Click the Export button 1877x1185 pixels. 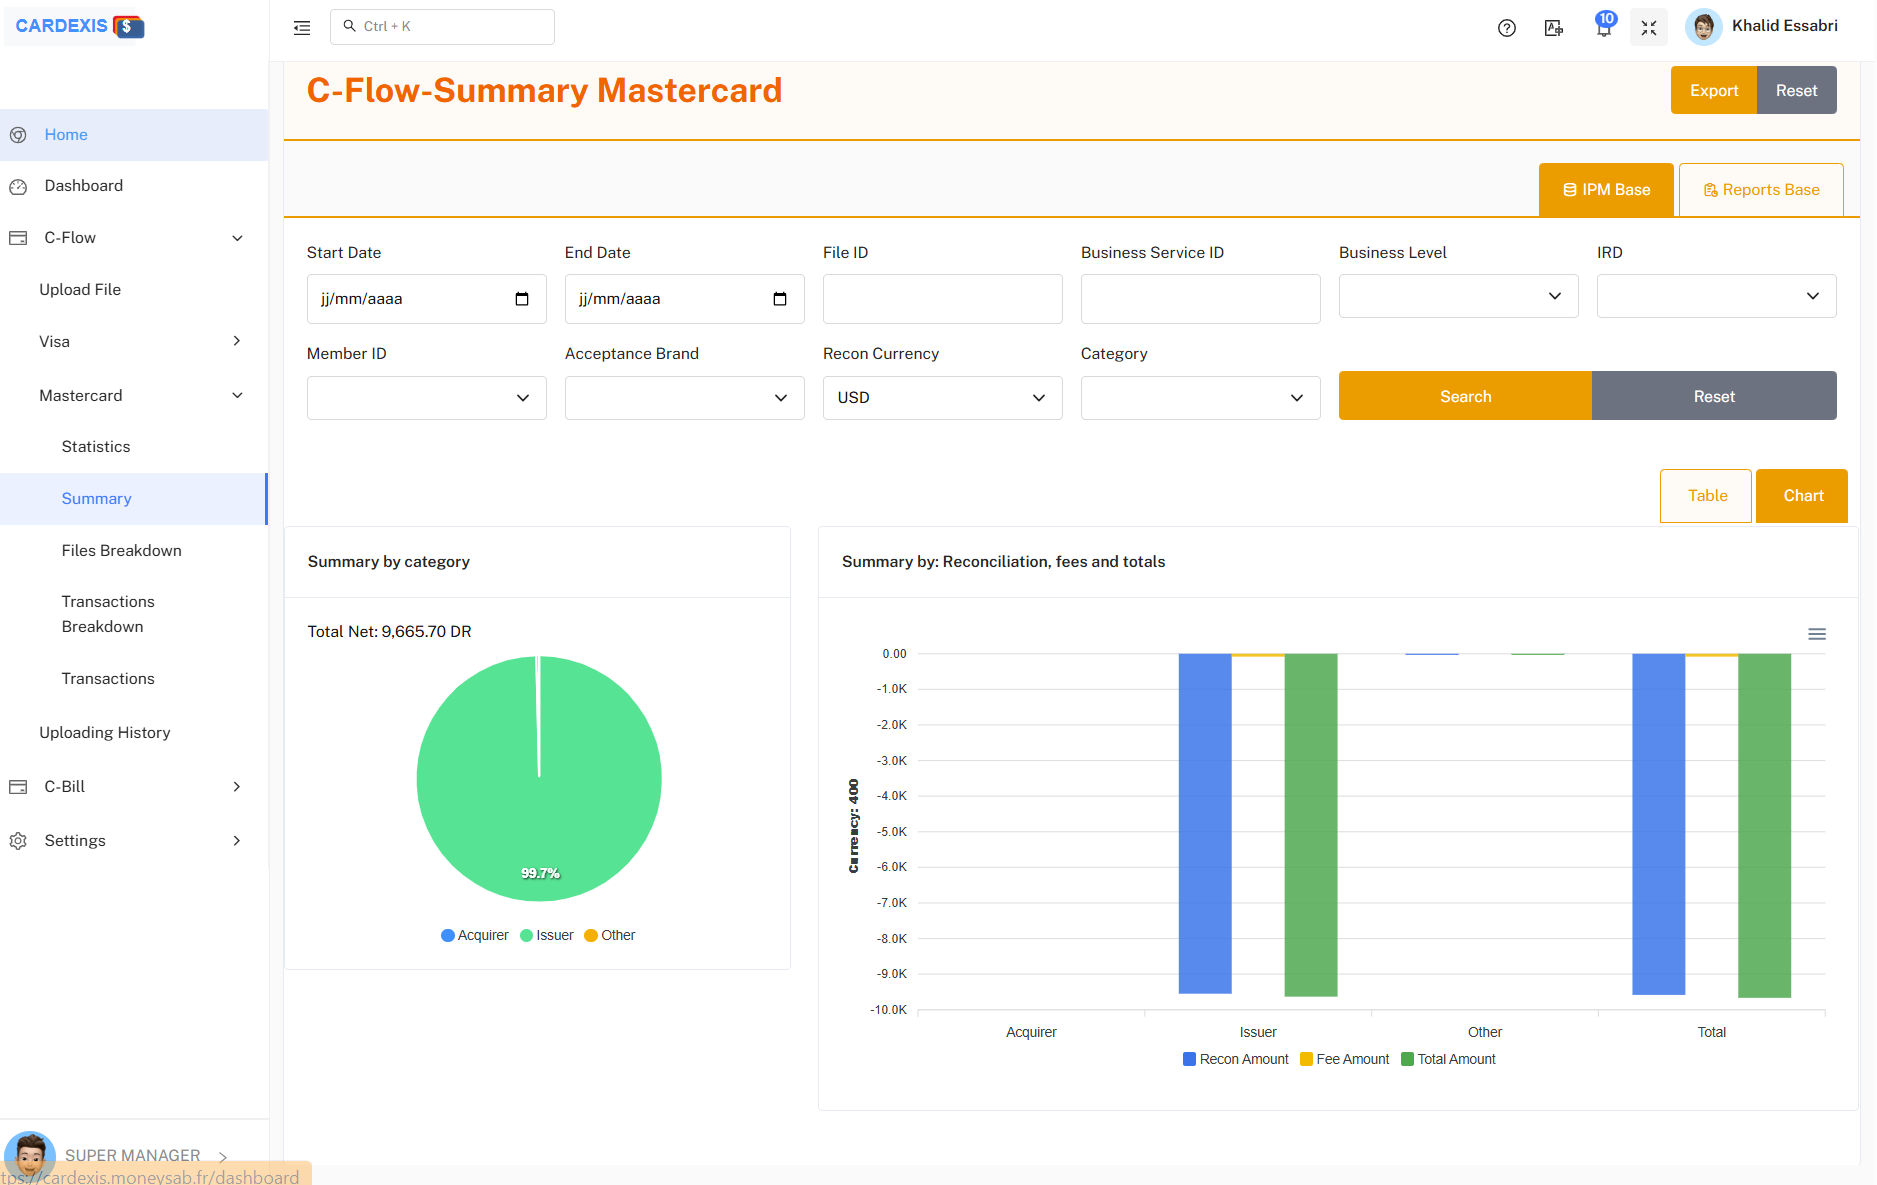pos(1713,90)
